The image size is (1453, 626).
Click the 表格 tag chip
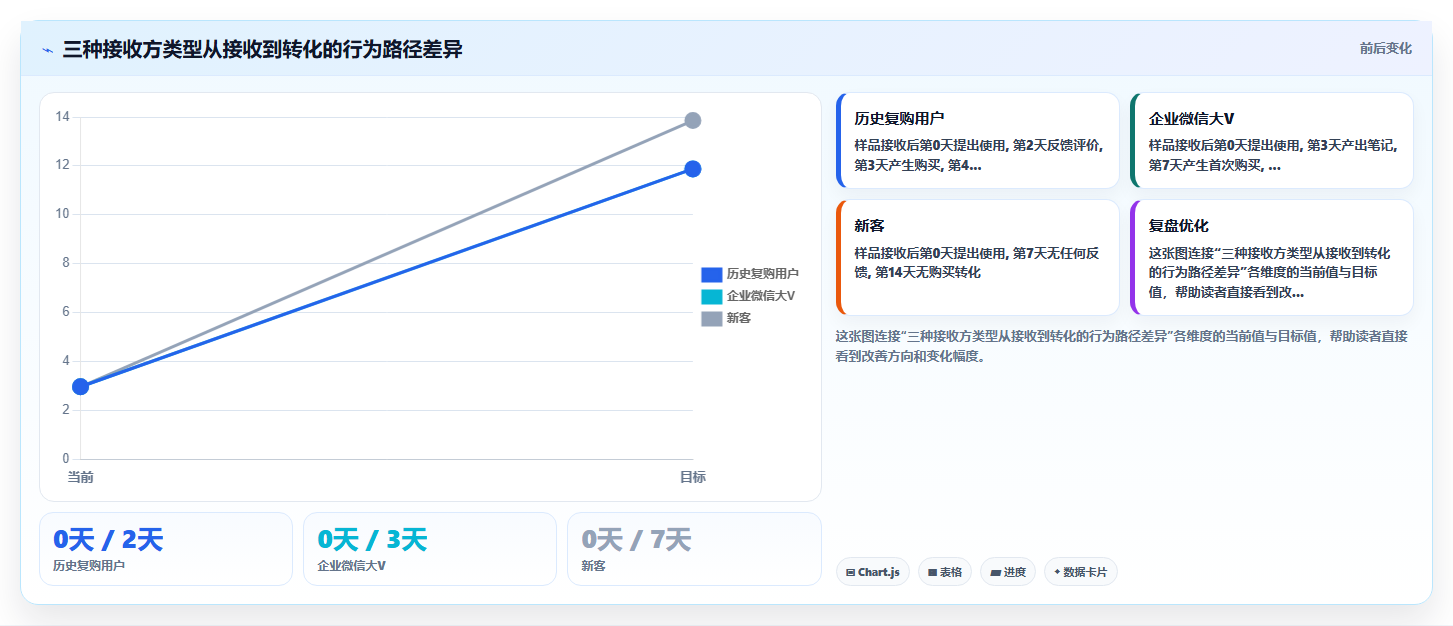click(x=945, y=572)
